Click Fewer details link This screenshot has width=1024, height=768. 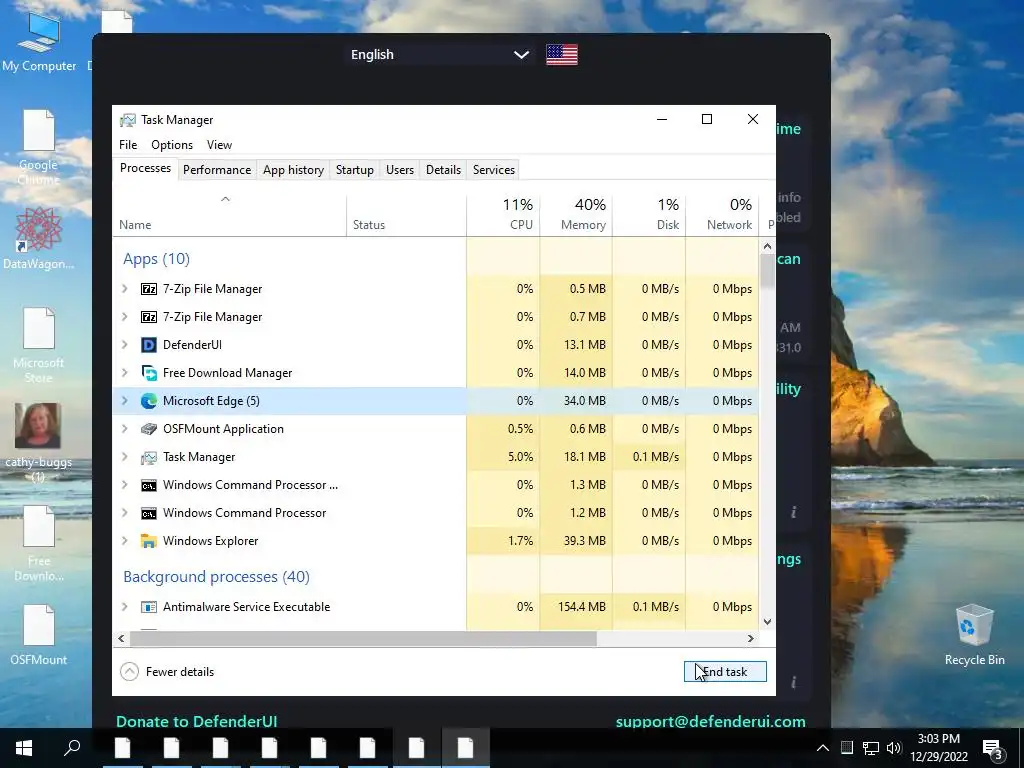point(180,672)
